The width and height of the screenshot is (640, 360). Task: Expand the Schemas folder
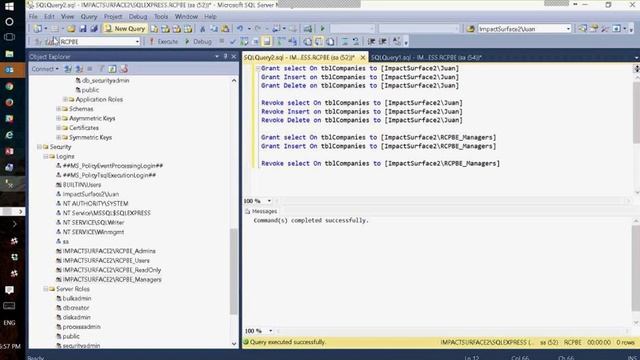(x=58, y=109)
